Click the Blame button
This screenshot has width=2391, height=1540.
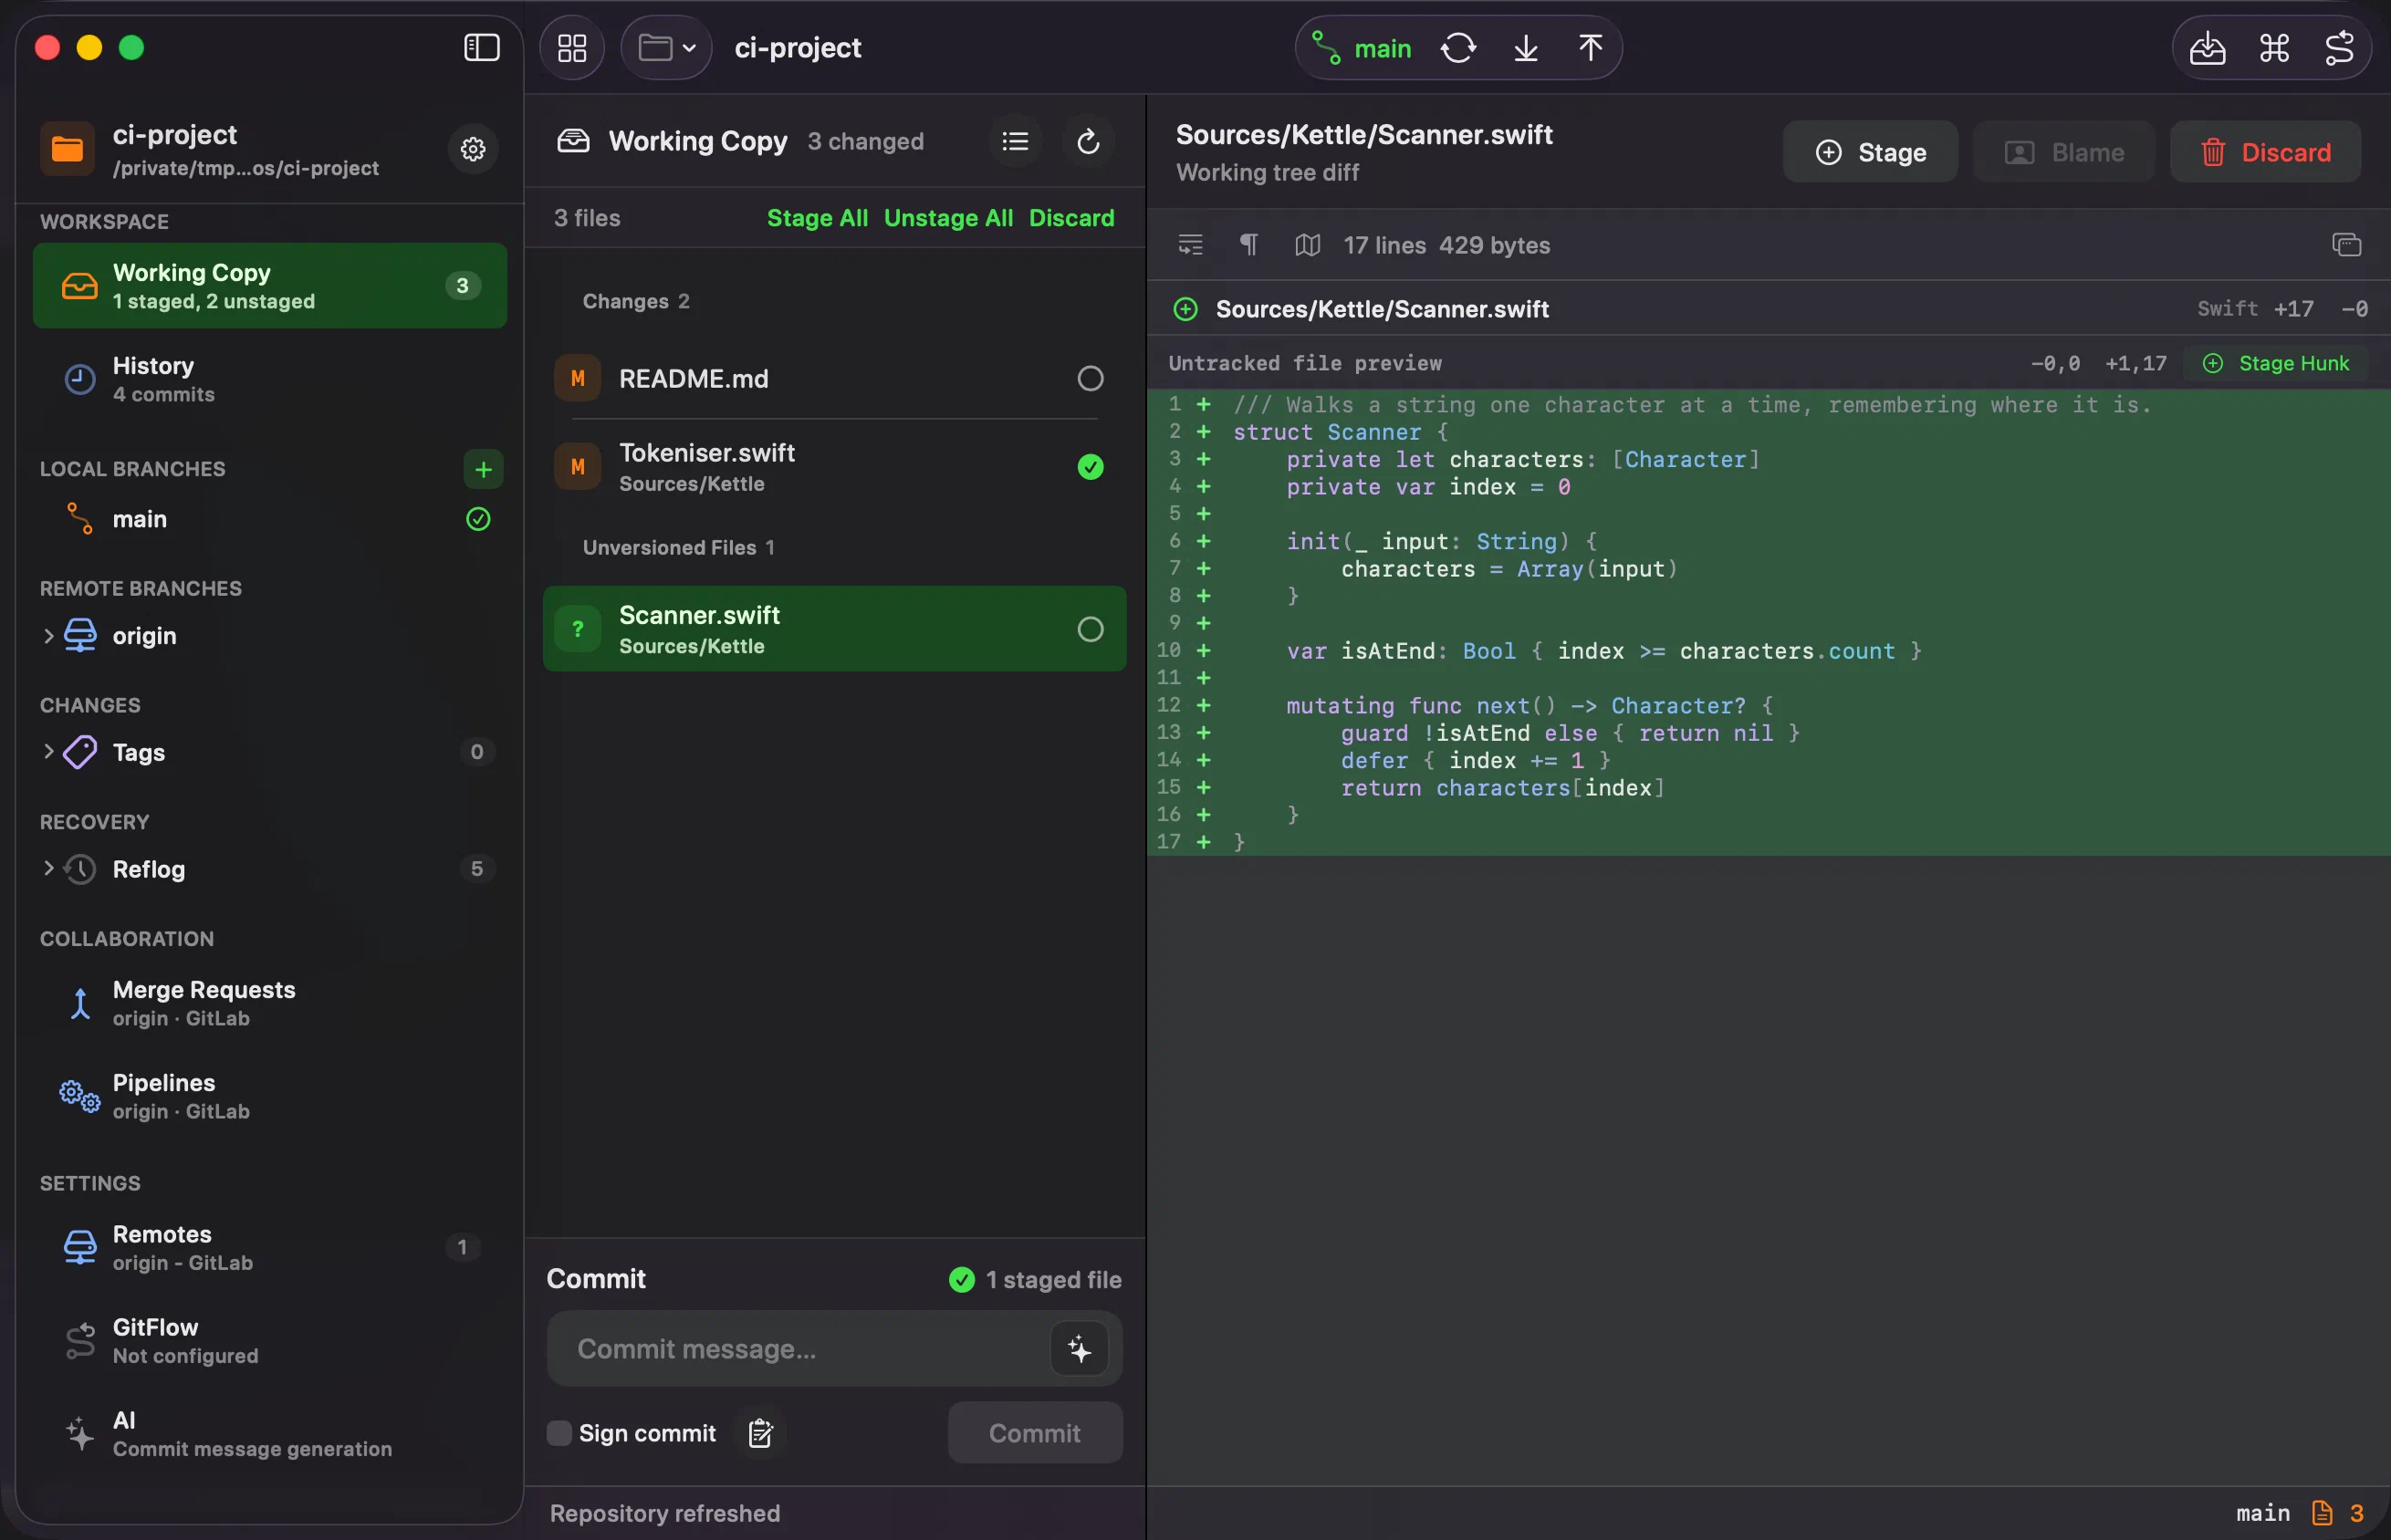[2064, 152]
